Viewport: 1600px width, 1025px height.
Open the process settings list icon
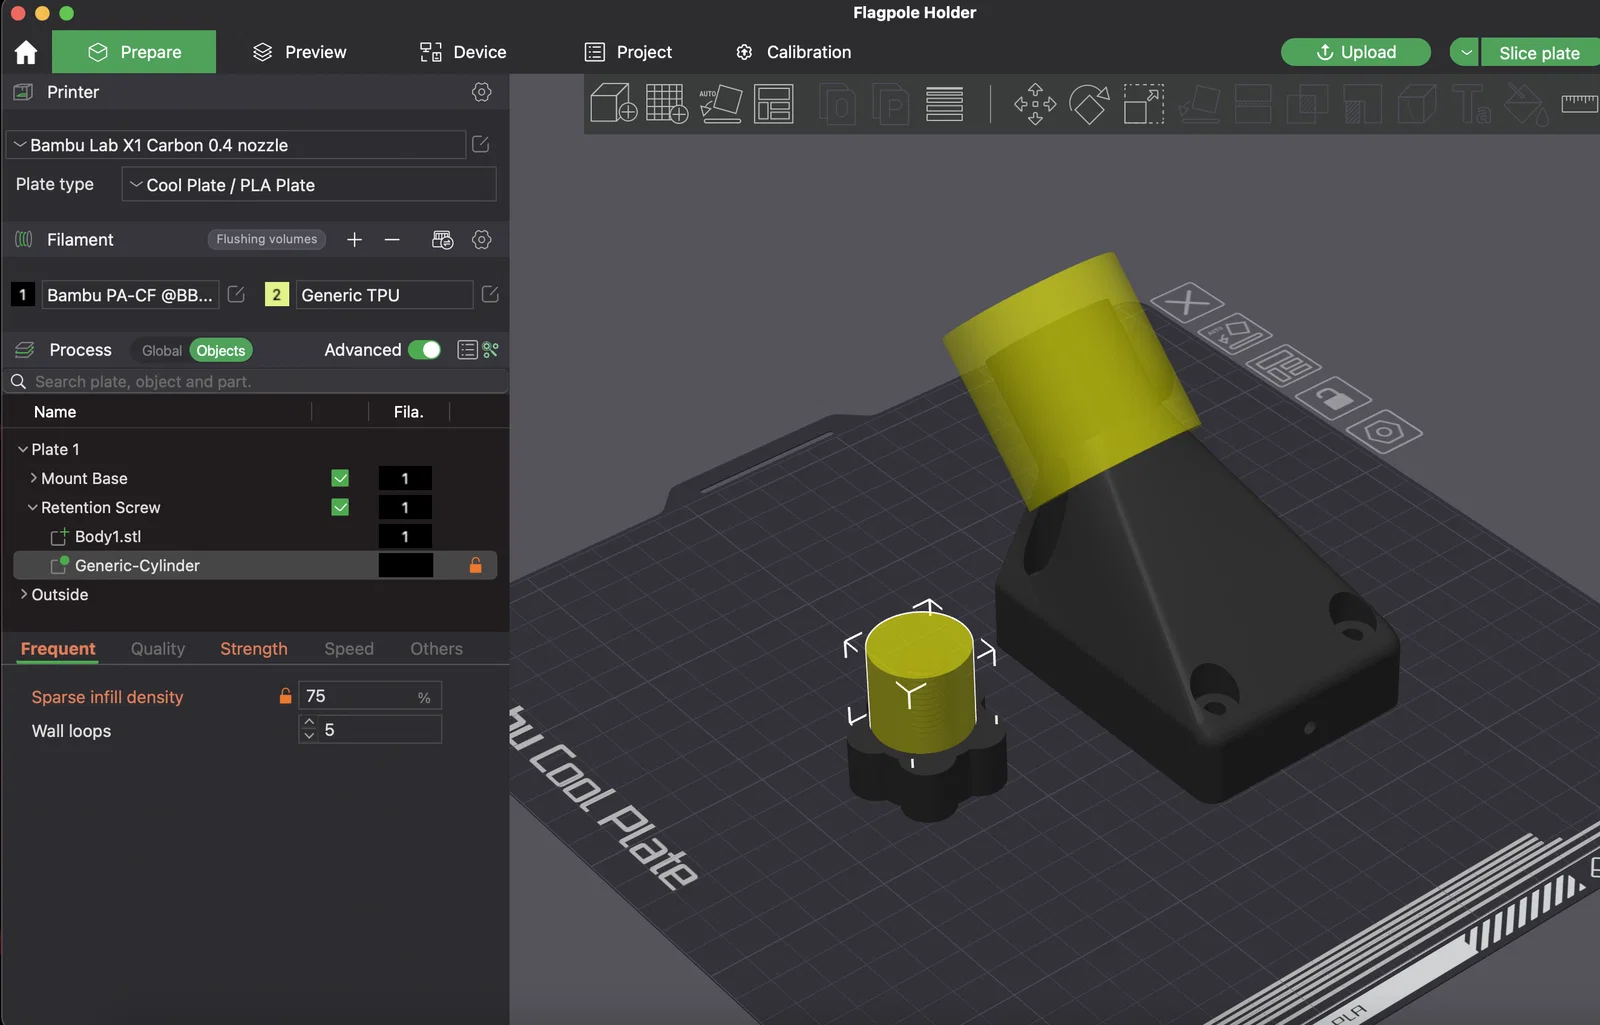click(467, 350)
